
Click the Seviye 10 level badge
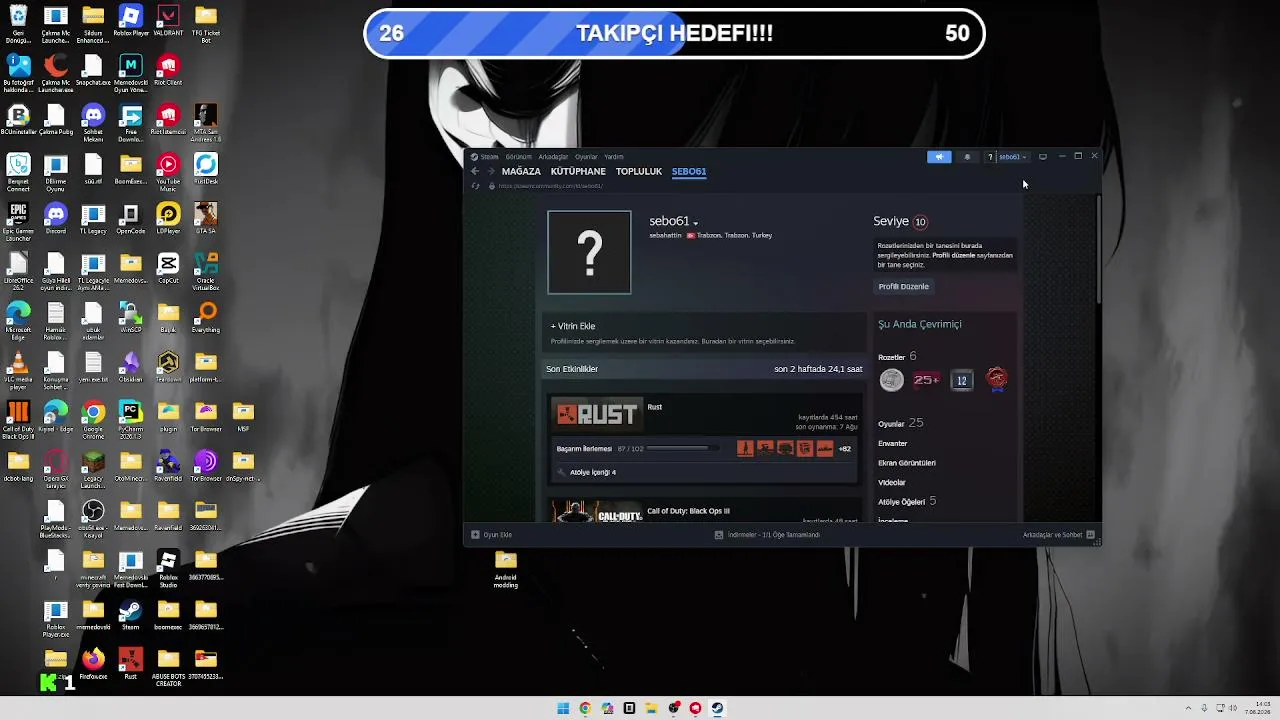tap(920, 222)
